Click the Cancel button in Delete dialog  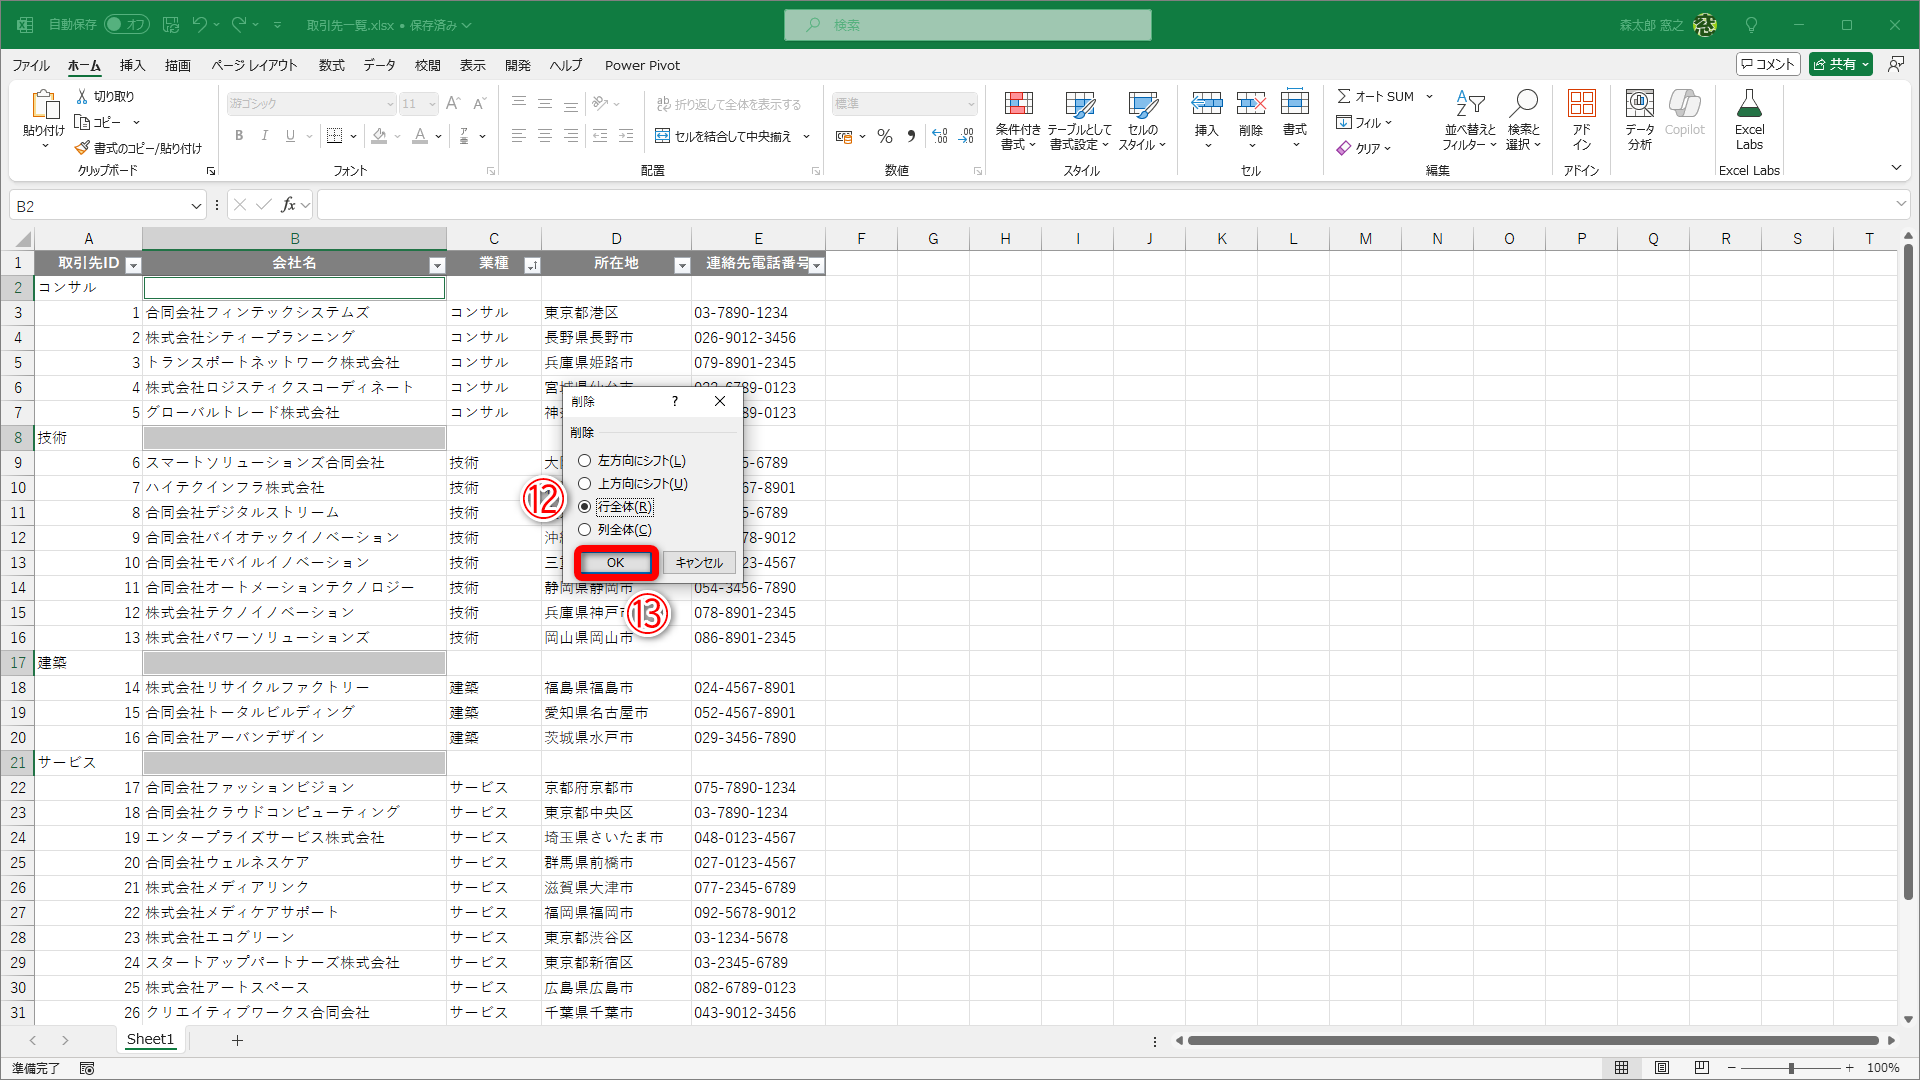coord(699,563)
